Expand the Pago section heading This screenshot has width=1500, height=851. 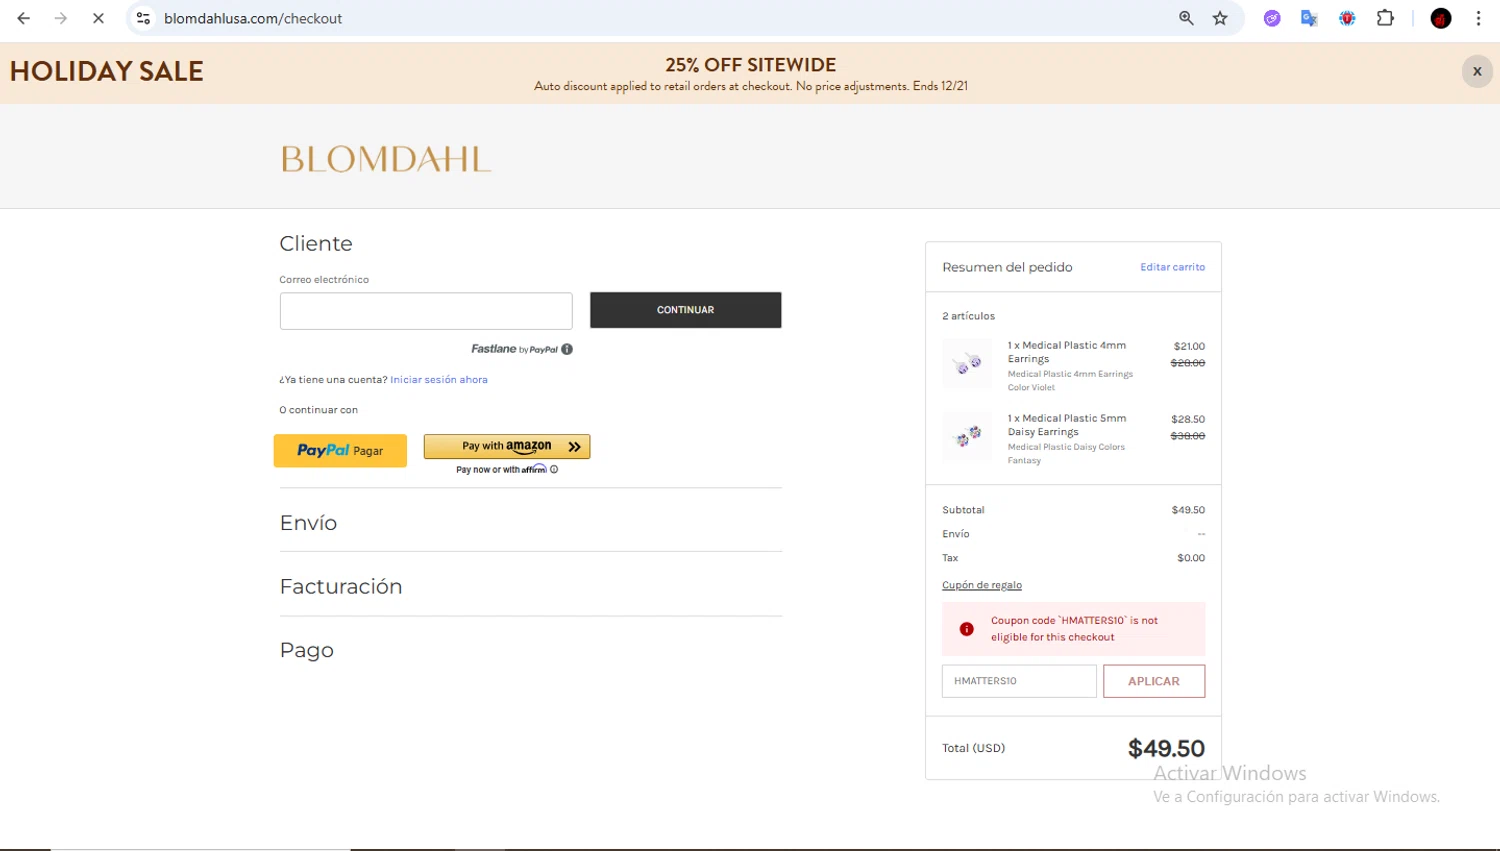(307, 651)
